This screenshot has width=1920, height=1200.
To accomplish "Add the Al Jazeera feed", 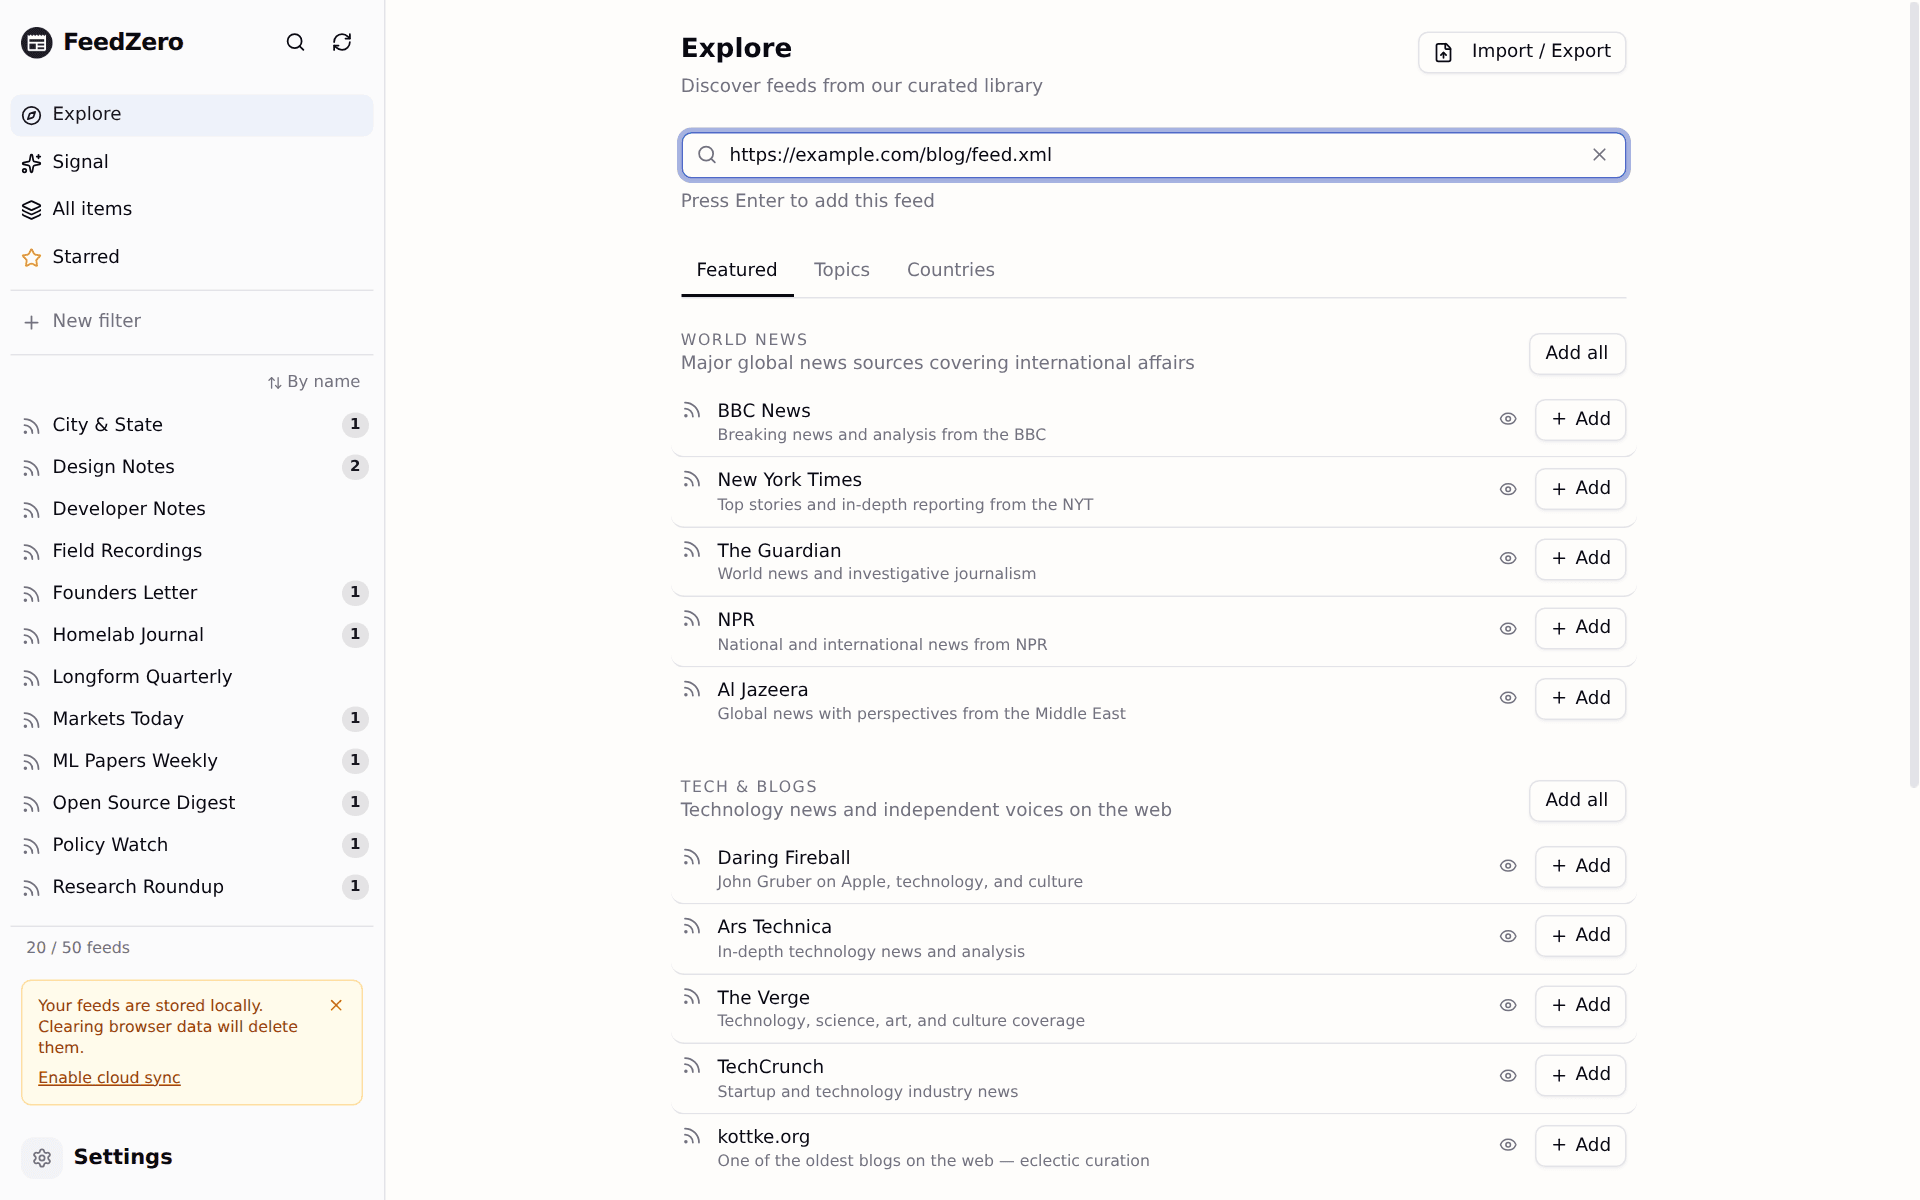I will click(x=1580, y=698).
